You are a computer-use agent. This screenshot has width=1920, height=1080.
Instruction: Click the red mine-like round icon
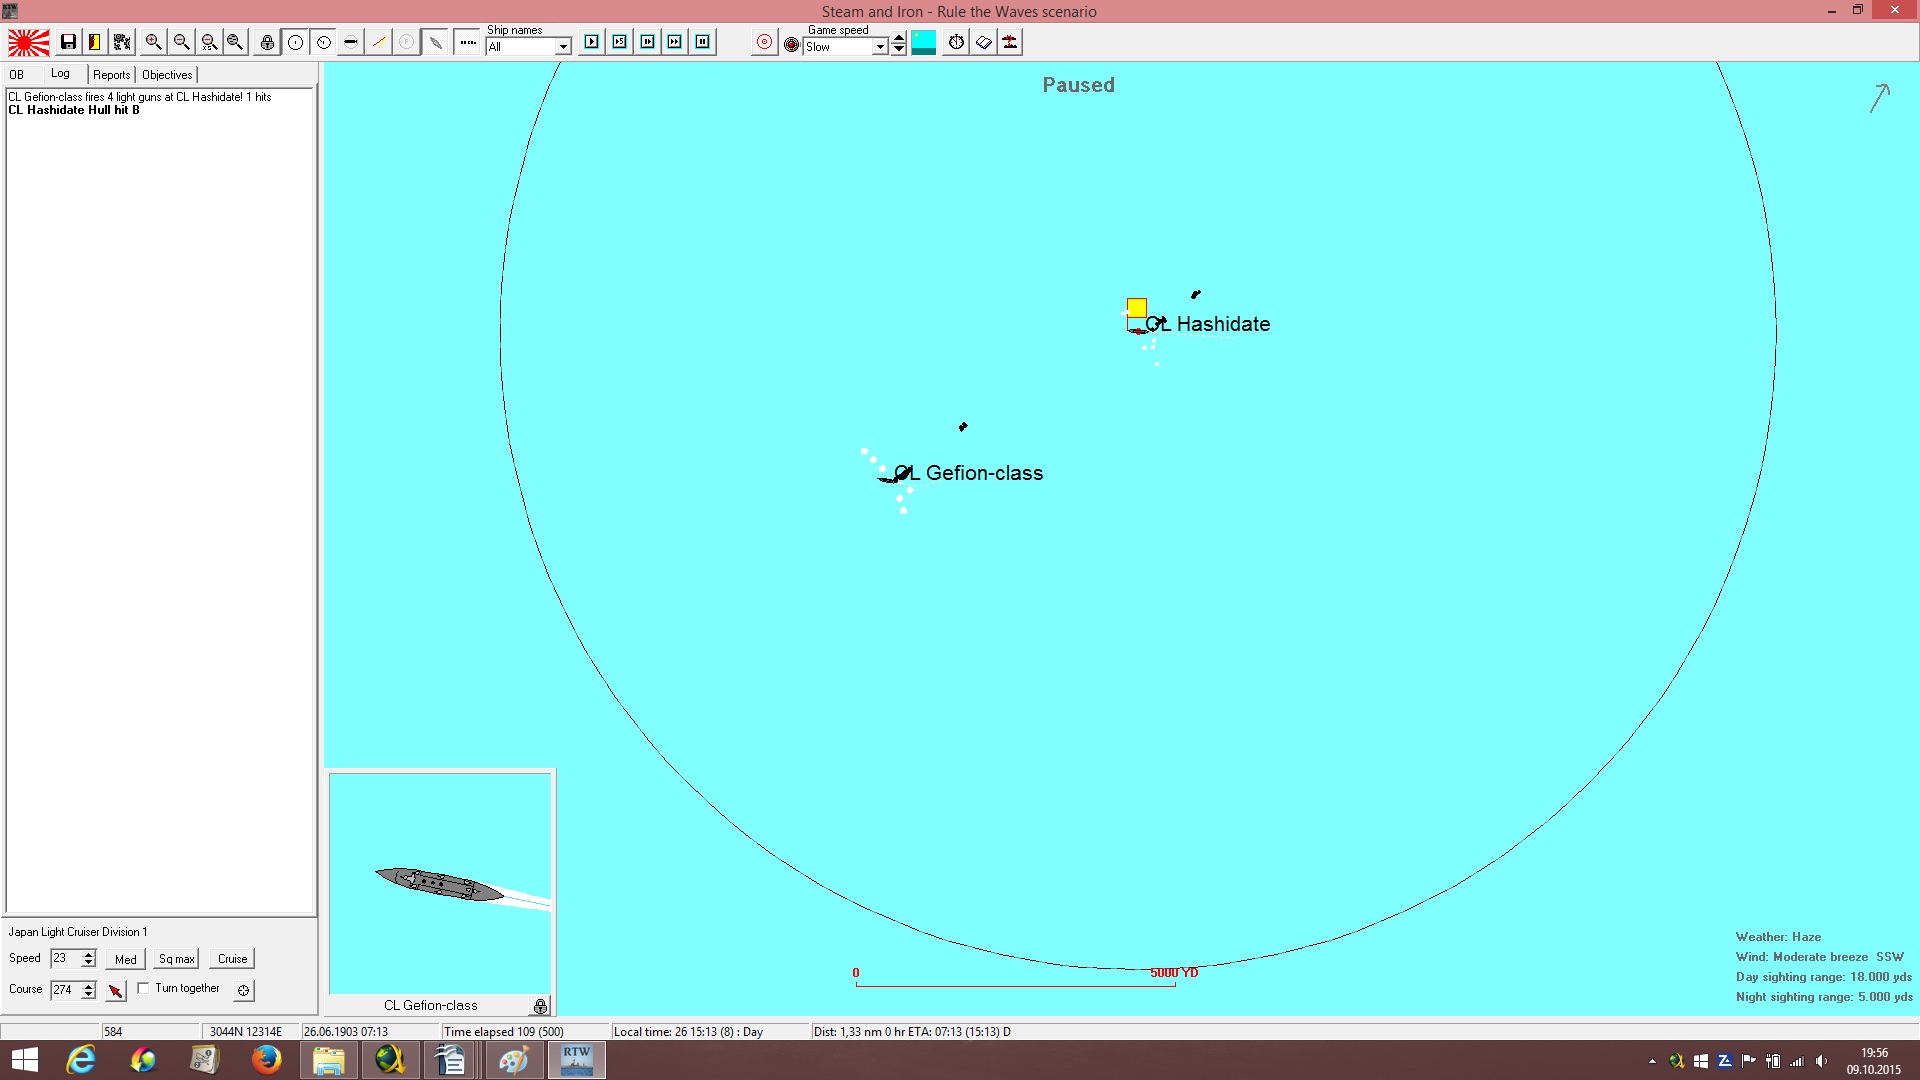792,45
